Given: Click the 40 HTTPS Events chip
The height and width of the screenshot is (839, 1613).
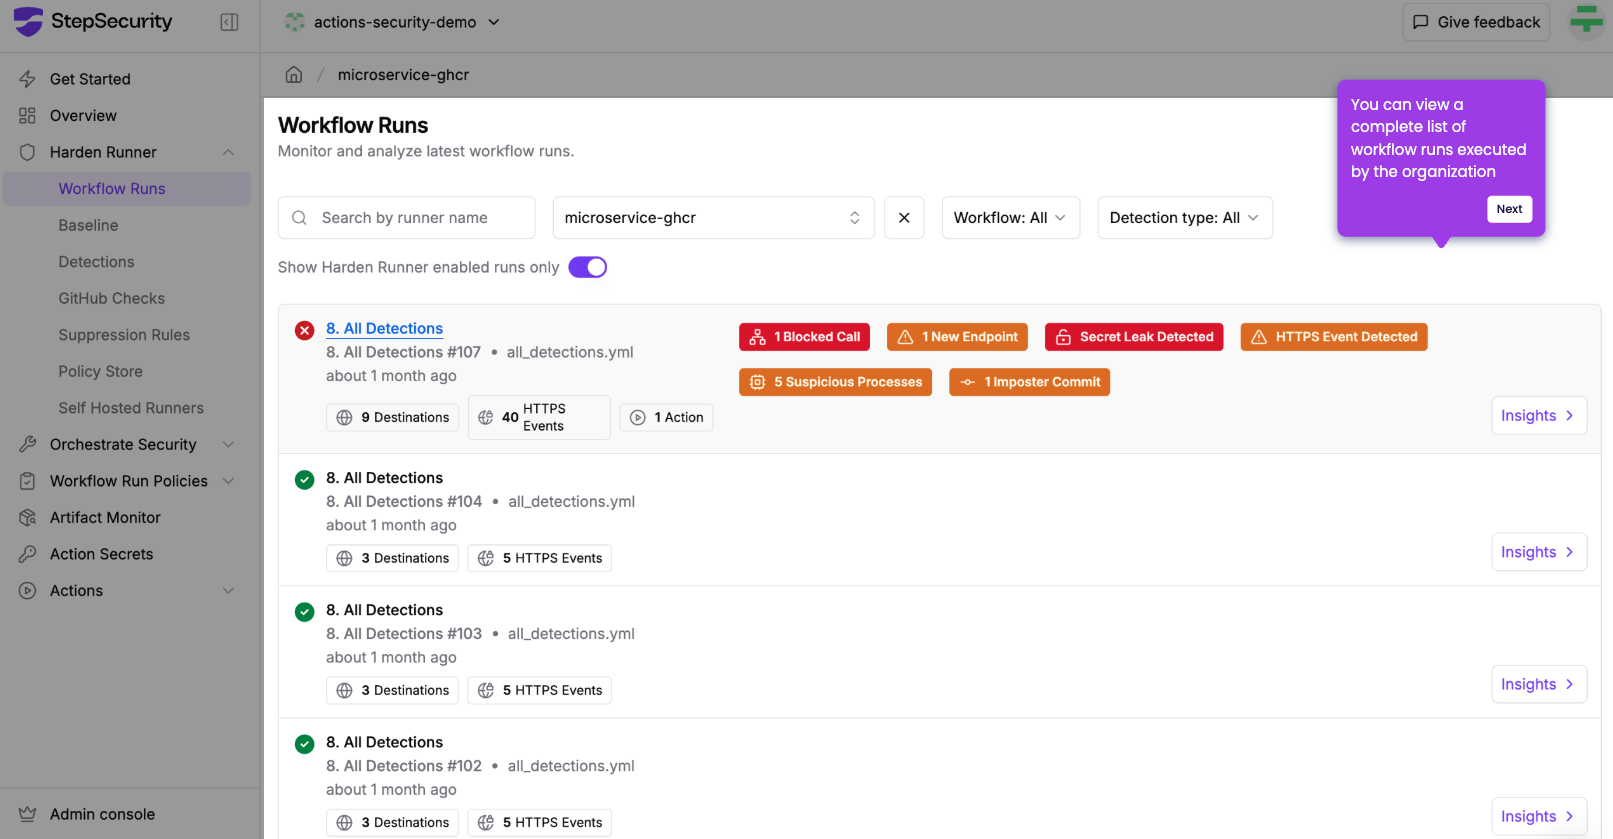Looking at the screenshot, I should pyautogui.click(x=539, y=417).
